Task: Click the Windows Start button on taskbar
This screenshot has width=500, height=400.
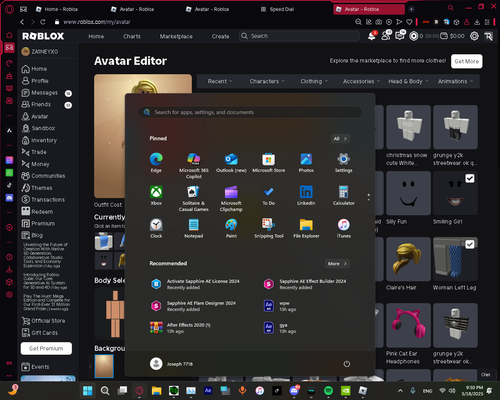Action: [x=88, y=390]
